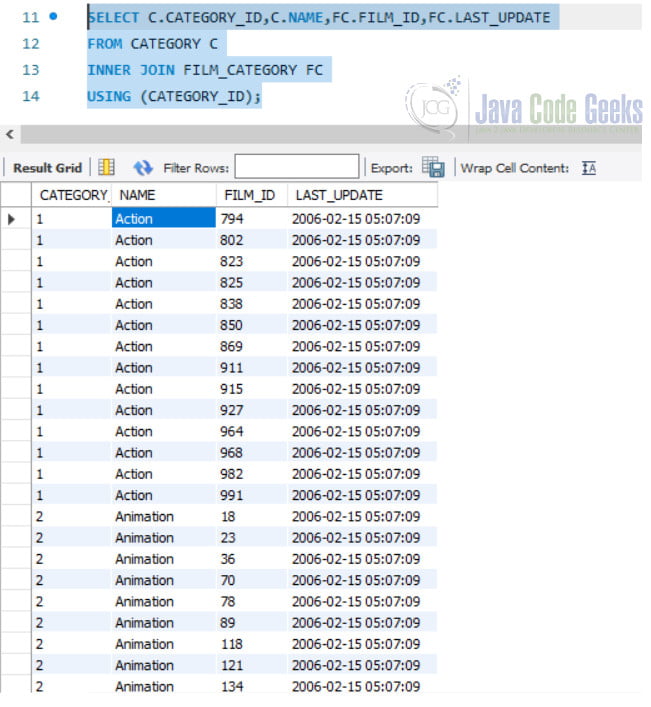
Task: Select the FILM_ID cell 823
Action: 251,261
